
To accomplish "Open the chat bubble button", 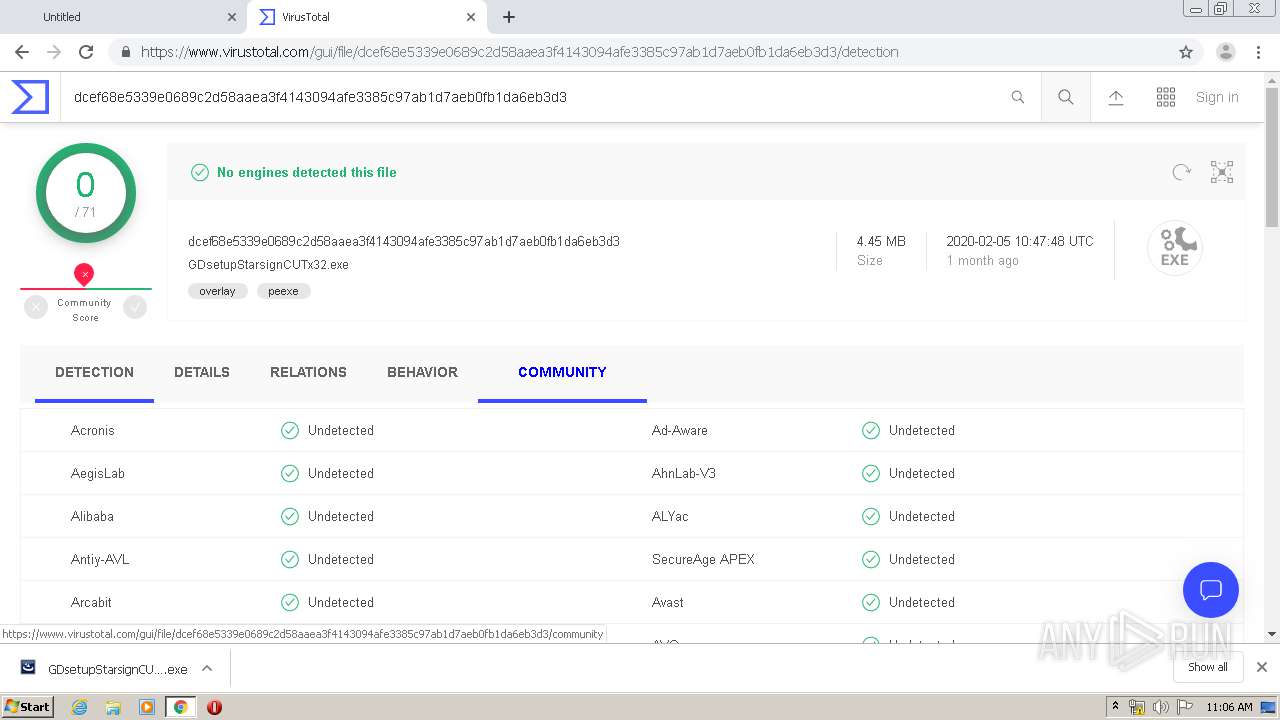I will pos(1211,589).
